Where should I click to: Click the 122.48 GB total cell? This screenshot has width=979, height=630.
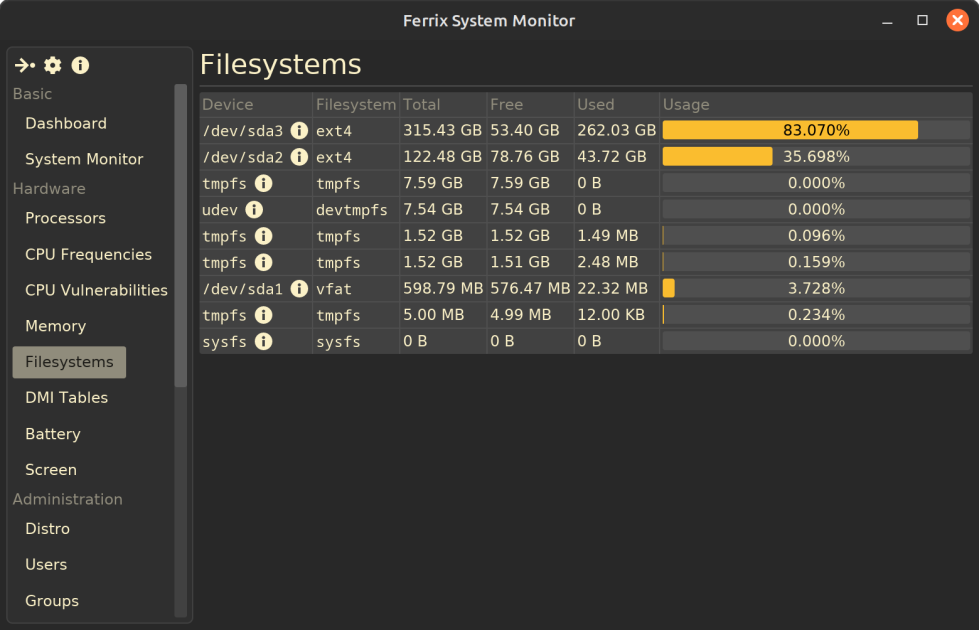pyautogui.click(x=442, y=157)
